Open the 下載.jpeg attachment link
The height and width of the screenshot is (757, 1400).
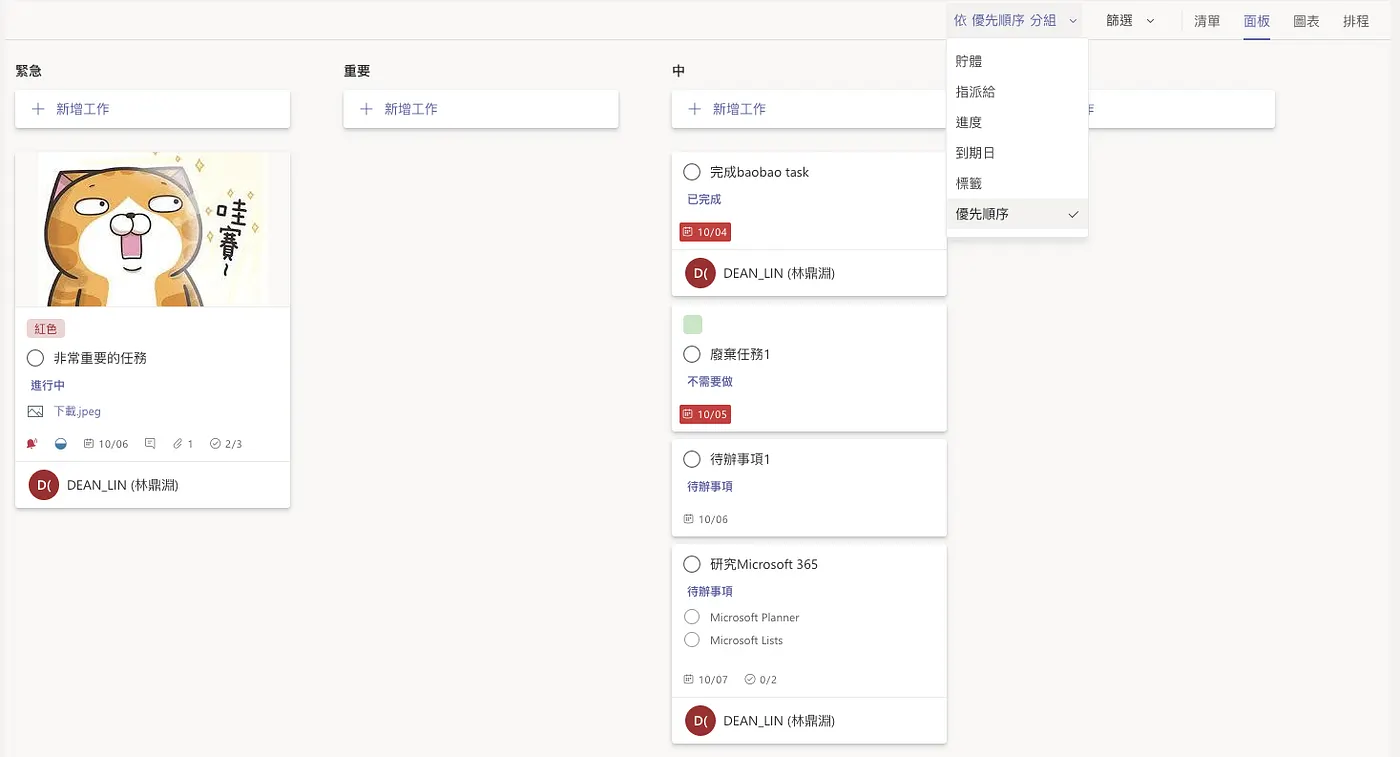(77, 411)
